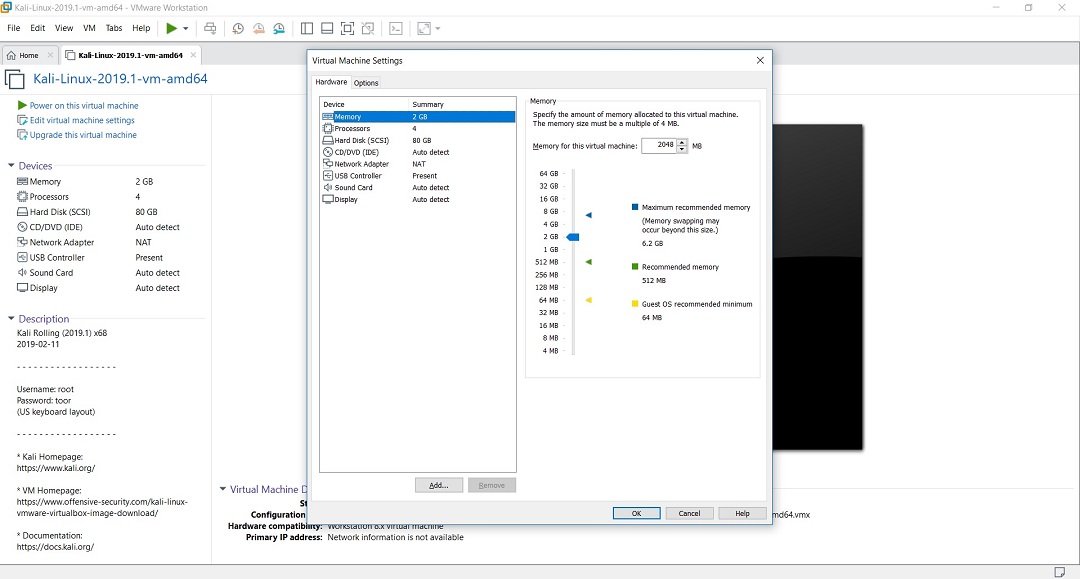1080x579 pixels.
Task: Open the Edit menu
Action: pos(37,28)
